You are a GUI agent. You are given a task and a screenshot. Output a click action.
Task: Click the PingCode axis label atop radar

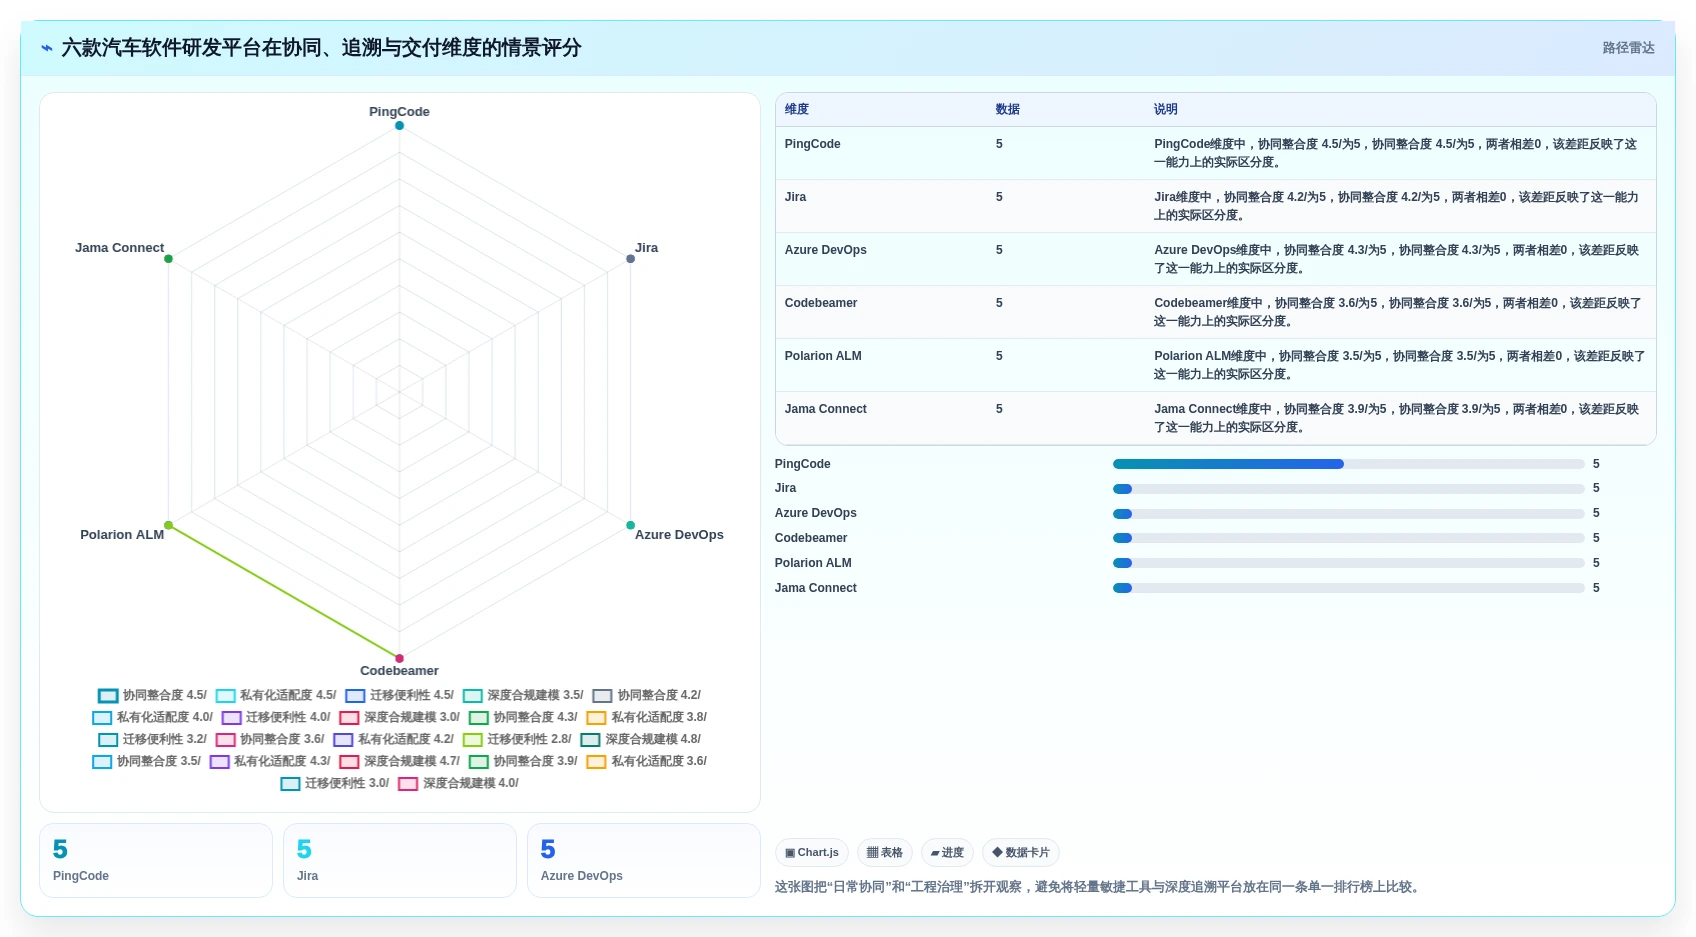click(399, 111)
